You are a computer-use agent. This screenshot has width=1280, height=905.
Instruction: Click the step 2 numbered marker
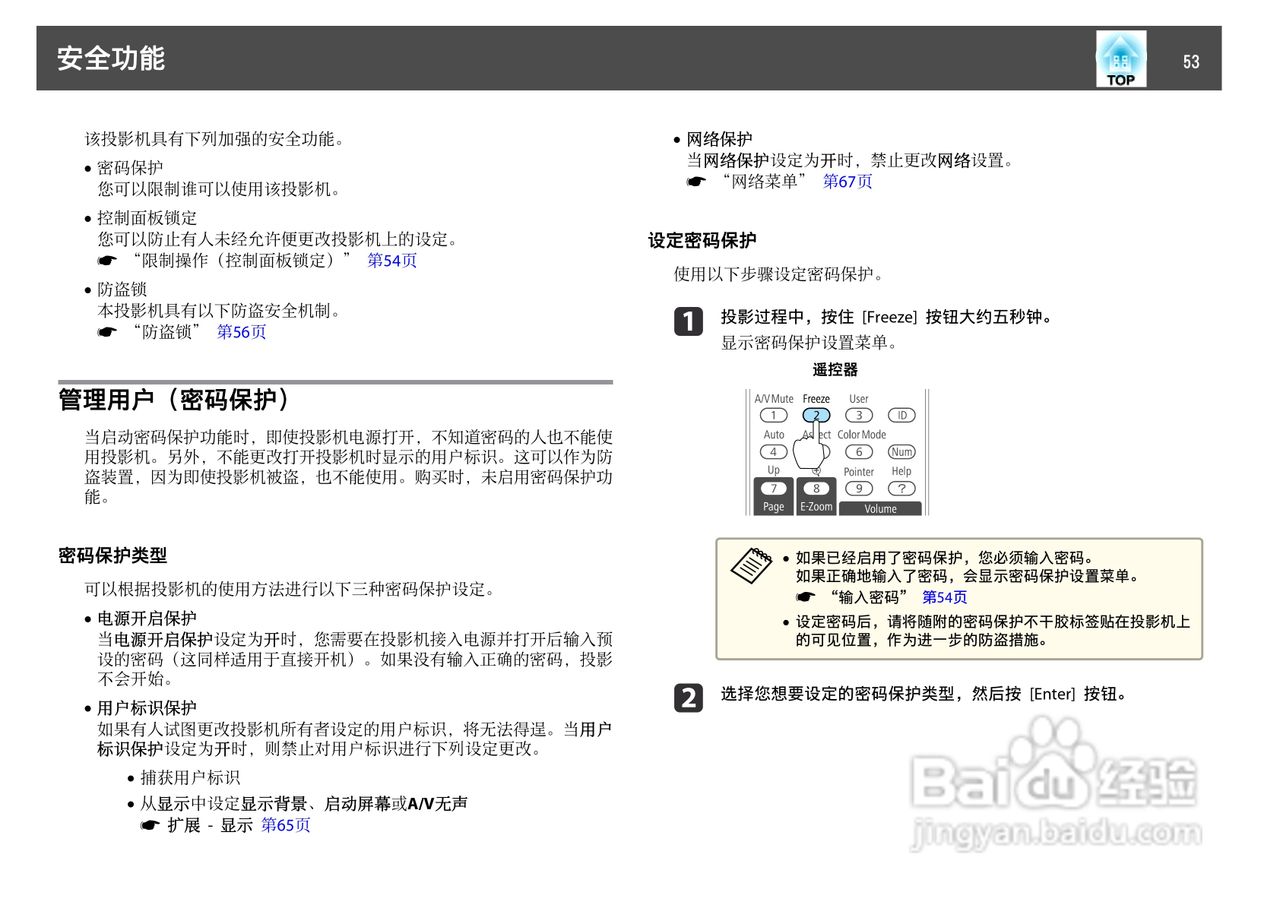688,699
